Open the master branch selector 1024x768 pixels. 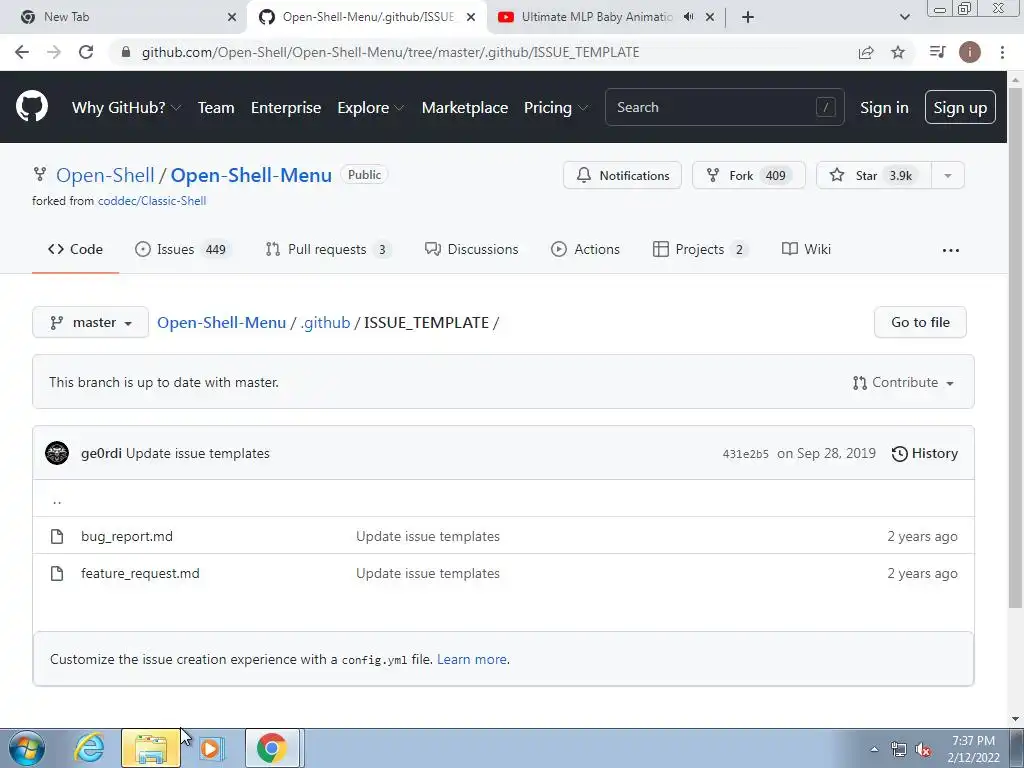(90, 323)
